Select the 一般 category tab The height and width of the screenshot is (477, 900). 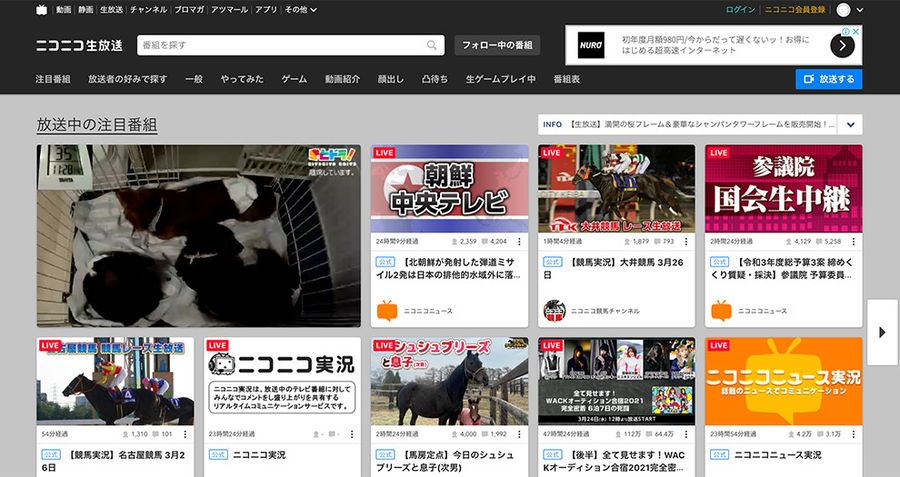(x=194, y=79)
